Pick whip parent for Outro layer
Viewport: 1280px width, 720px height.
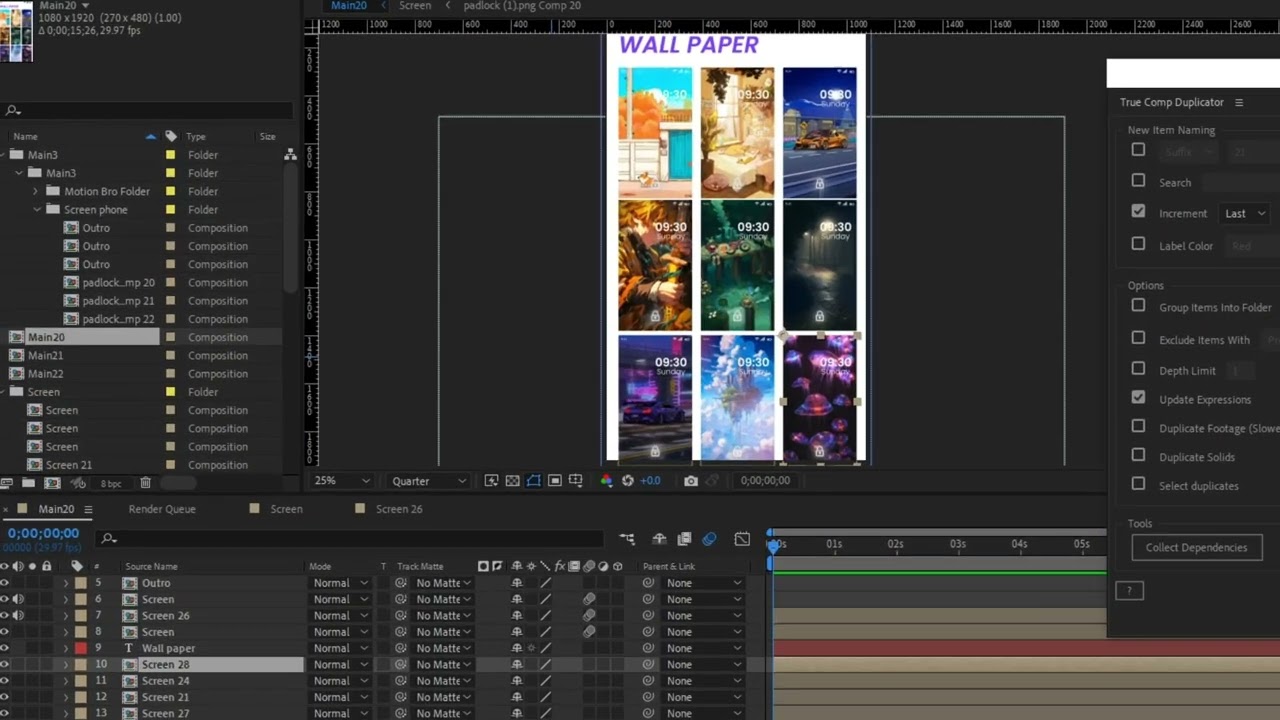point(648,583)
